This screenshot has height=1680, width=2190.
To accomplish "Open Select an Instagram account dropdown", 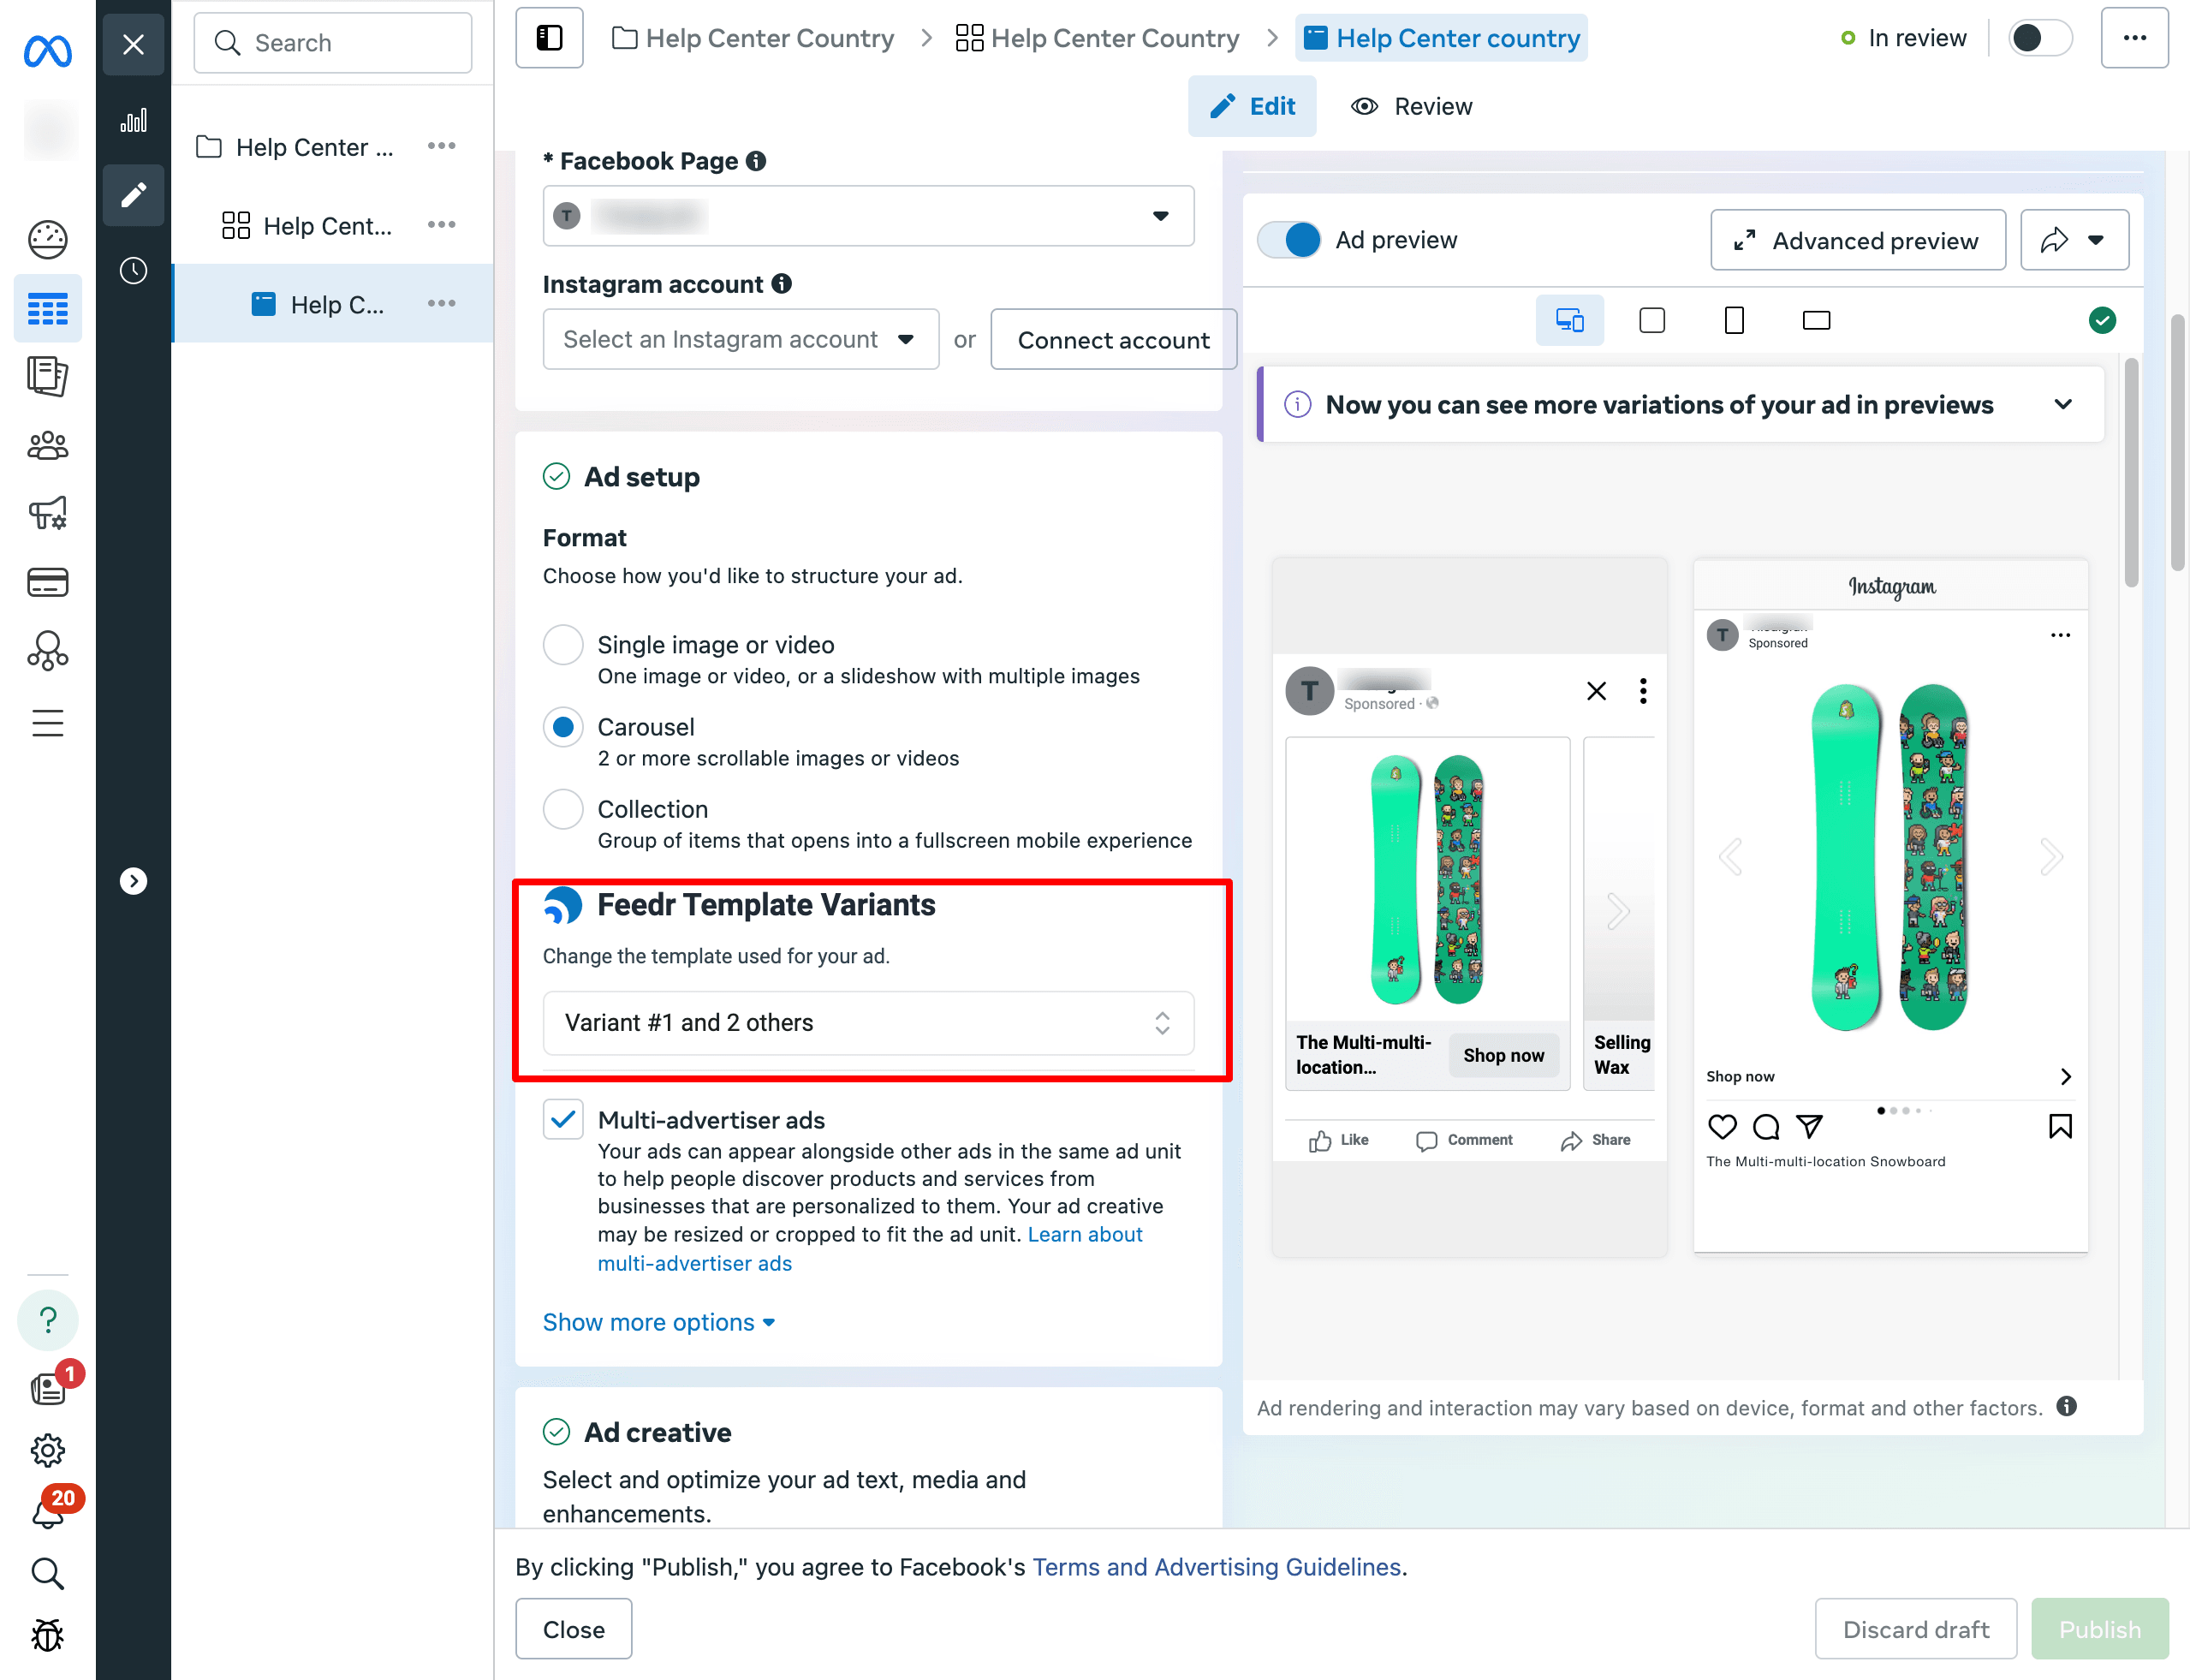I will [740, 340].
